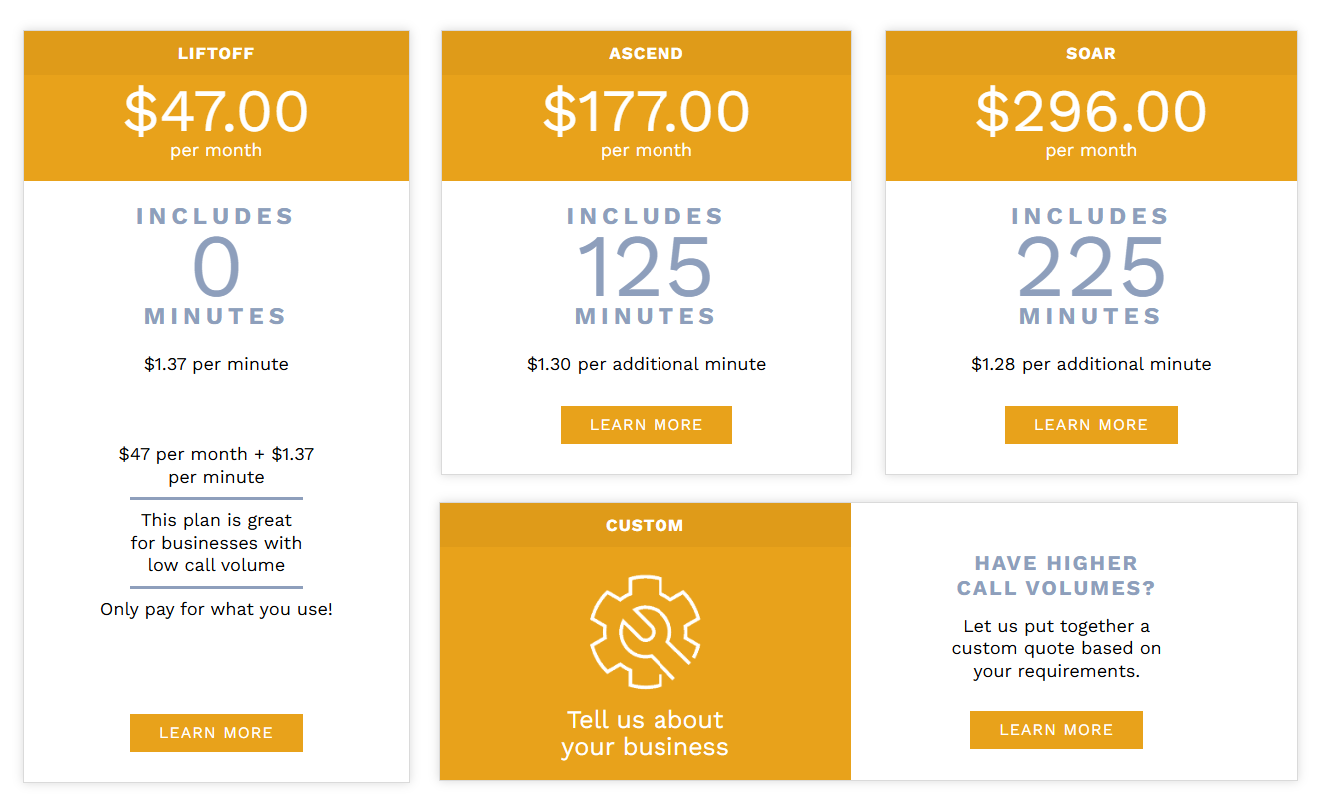
Task: Select the SOAR plan header
Action: (1091, 54)
